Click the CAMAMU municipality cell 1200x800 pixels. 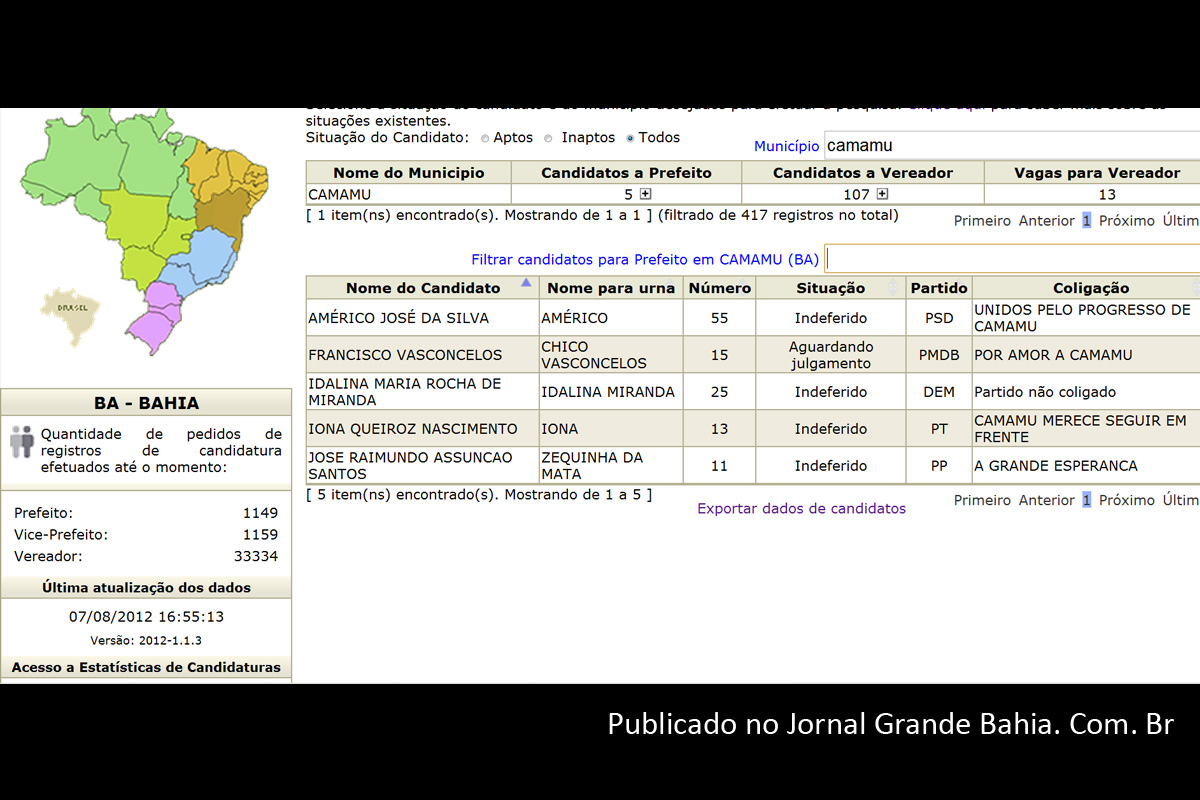click(x=408, y=194)
